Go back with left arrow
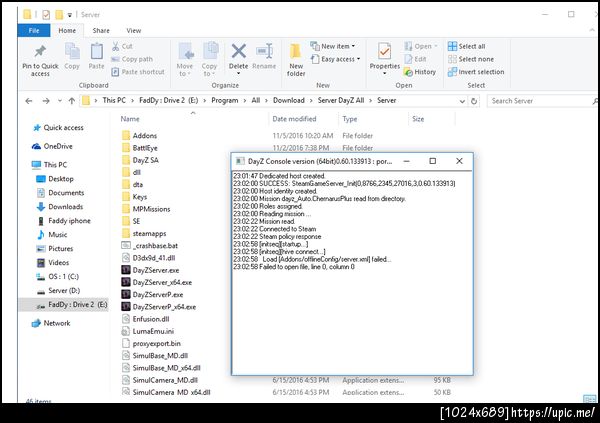Image resolution: width=600 pixels, height=423 pixels. [29, 101]
